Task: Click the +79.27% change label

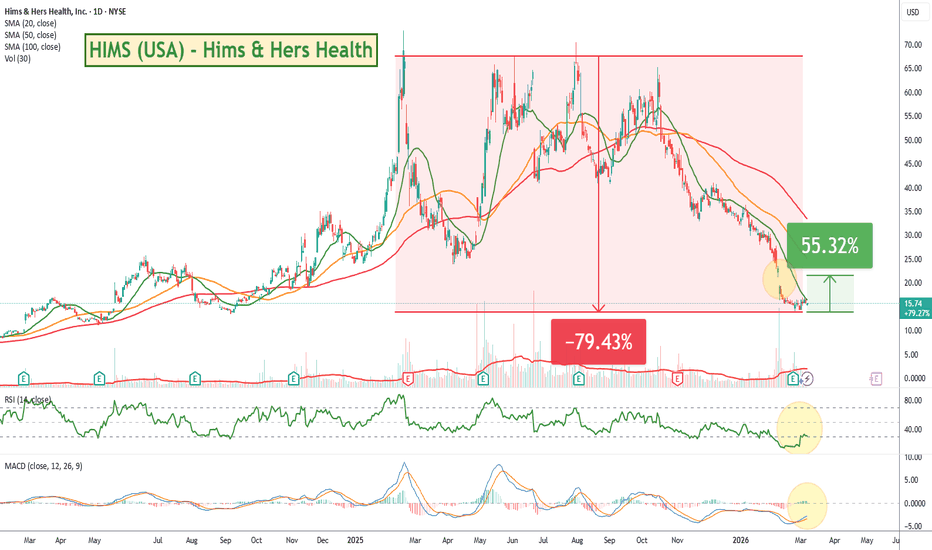Action: [916, 313]
